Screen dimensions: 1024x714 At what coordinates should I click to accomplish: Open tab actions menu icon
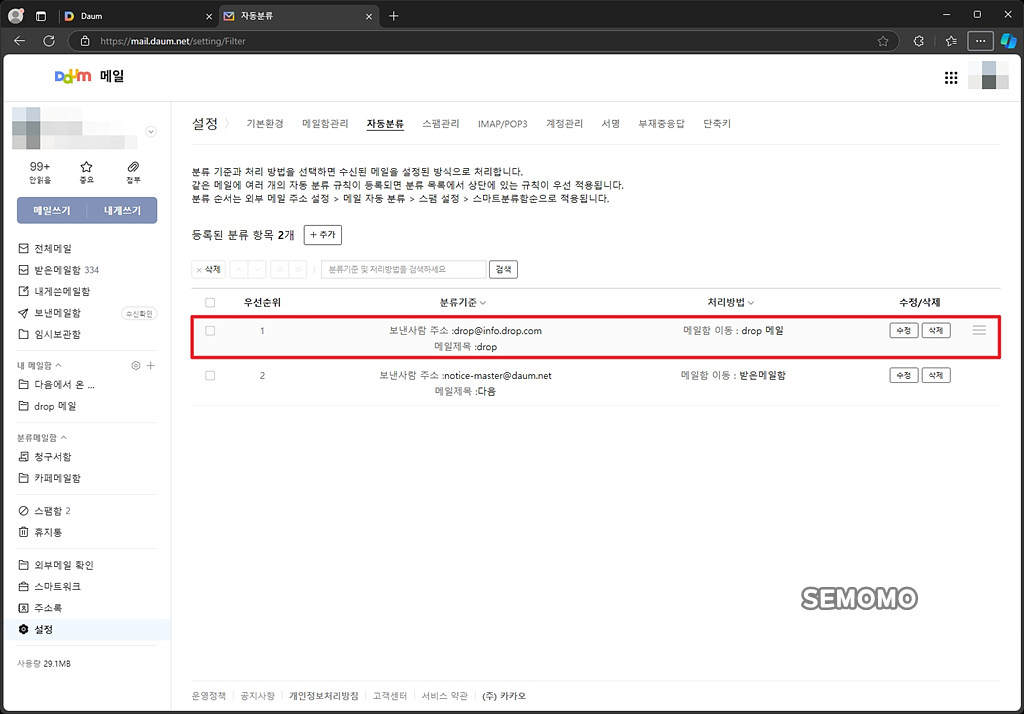[x=40, y=16]
